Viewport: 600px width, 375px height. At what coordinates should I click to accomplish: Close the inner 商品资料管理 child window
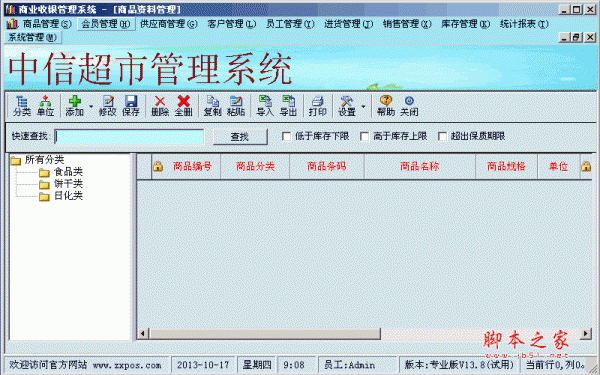590,37
